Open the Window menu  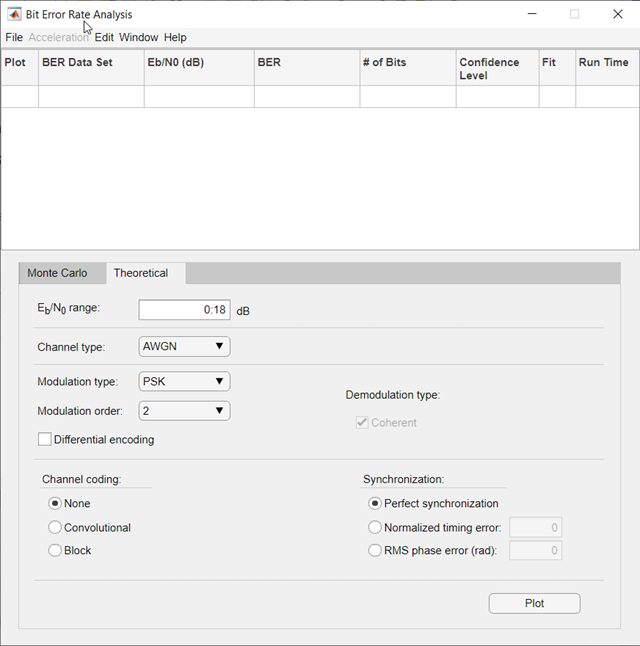(138, 37)
